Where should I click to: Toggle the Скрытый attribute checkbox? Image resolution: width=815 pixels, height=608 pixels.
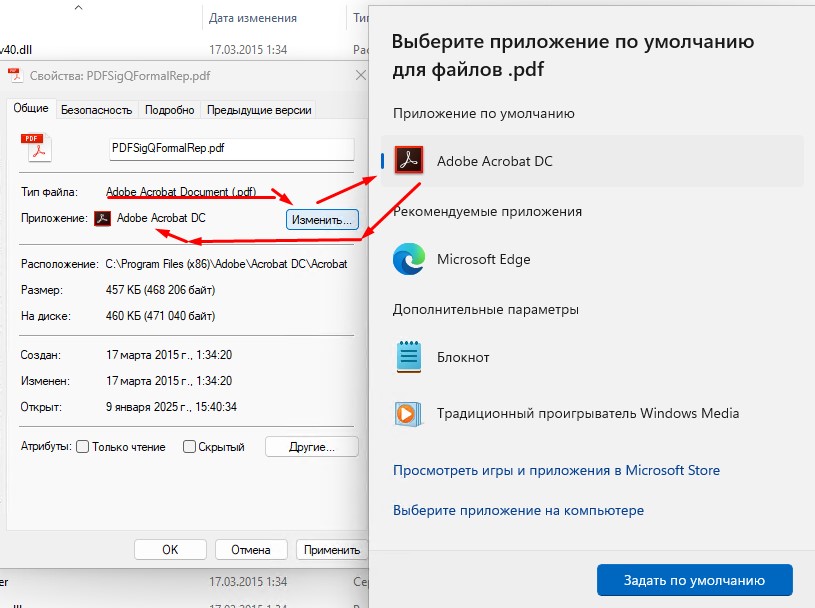point(189,447)
